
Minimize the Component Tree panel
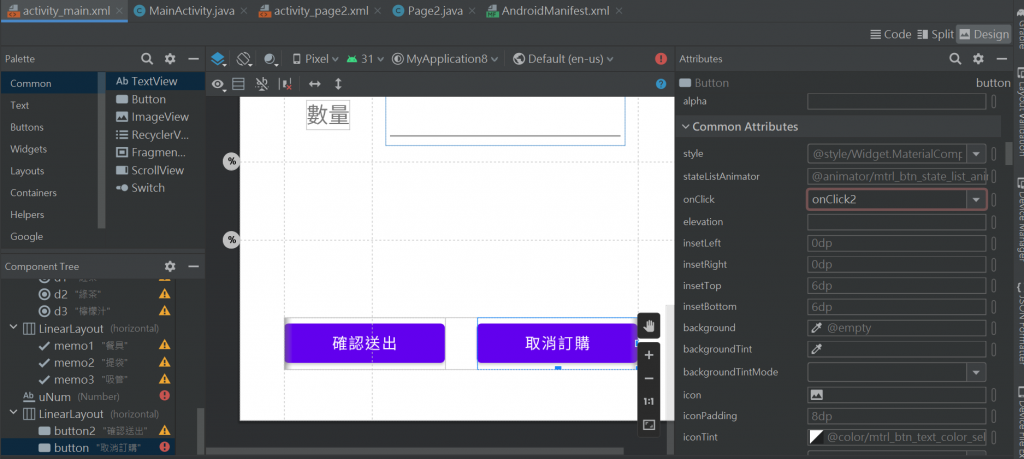pos(193,266)
